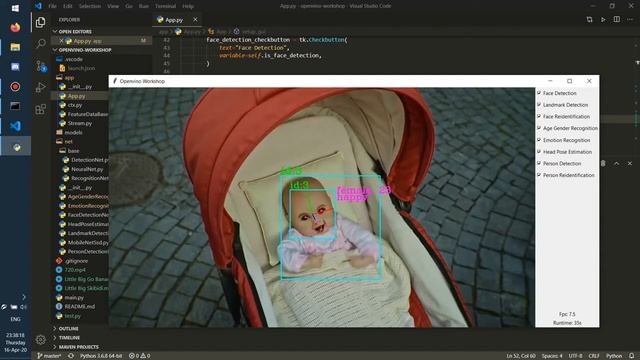The image size is (640, 360).
Task: Toggle the Emotion Recognition checkbox
Action: [539, 140]
